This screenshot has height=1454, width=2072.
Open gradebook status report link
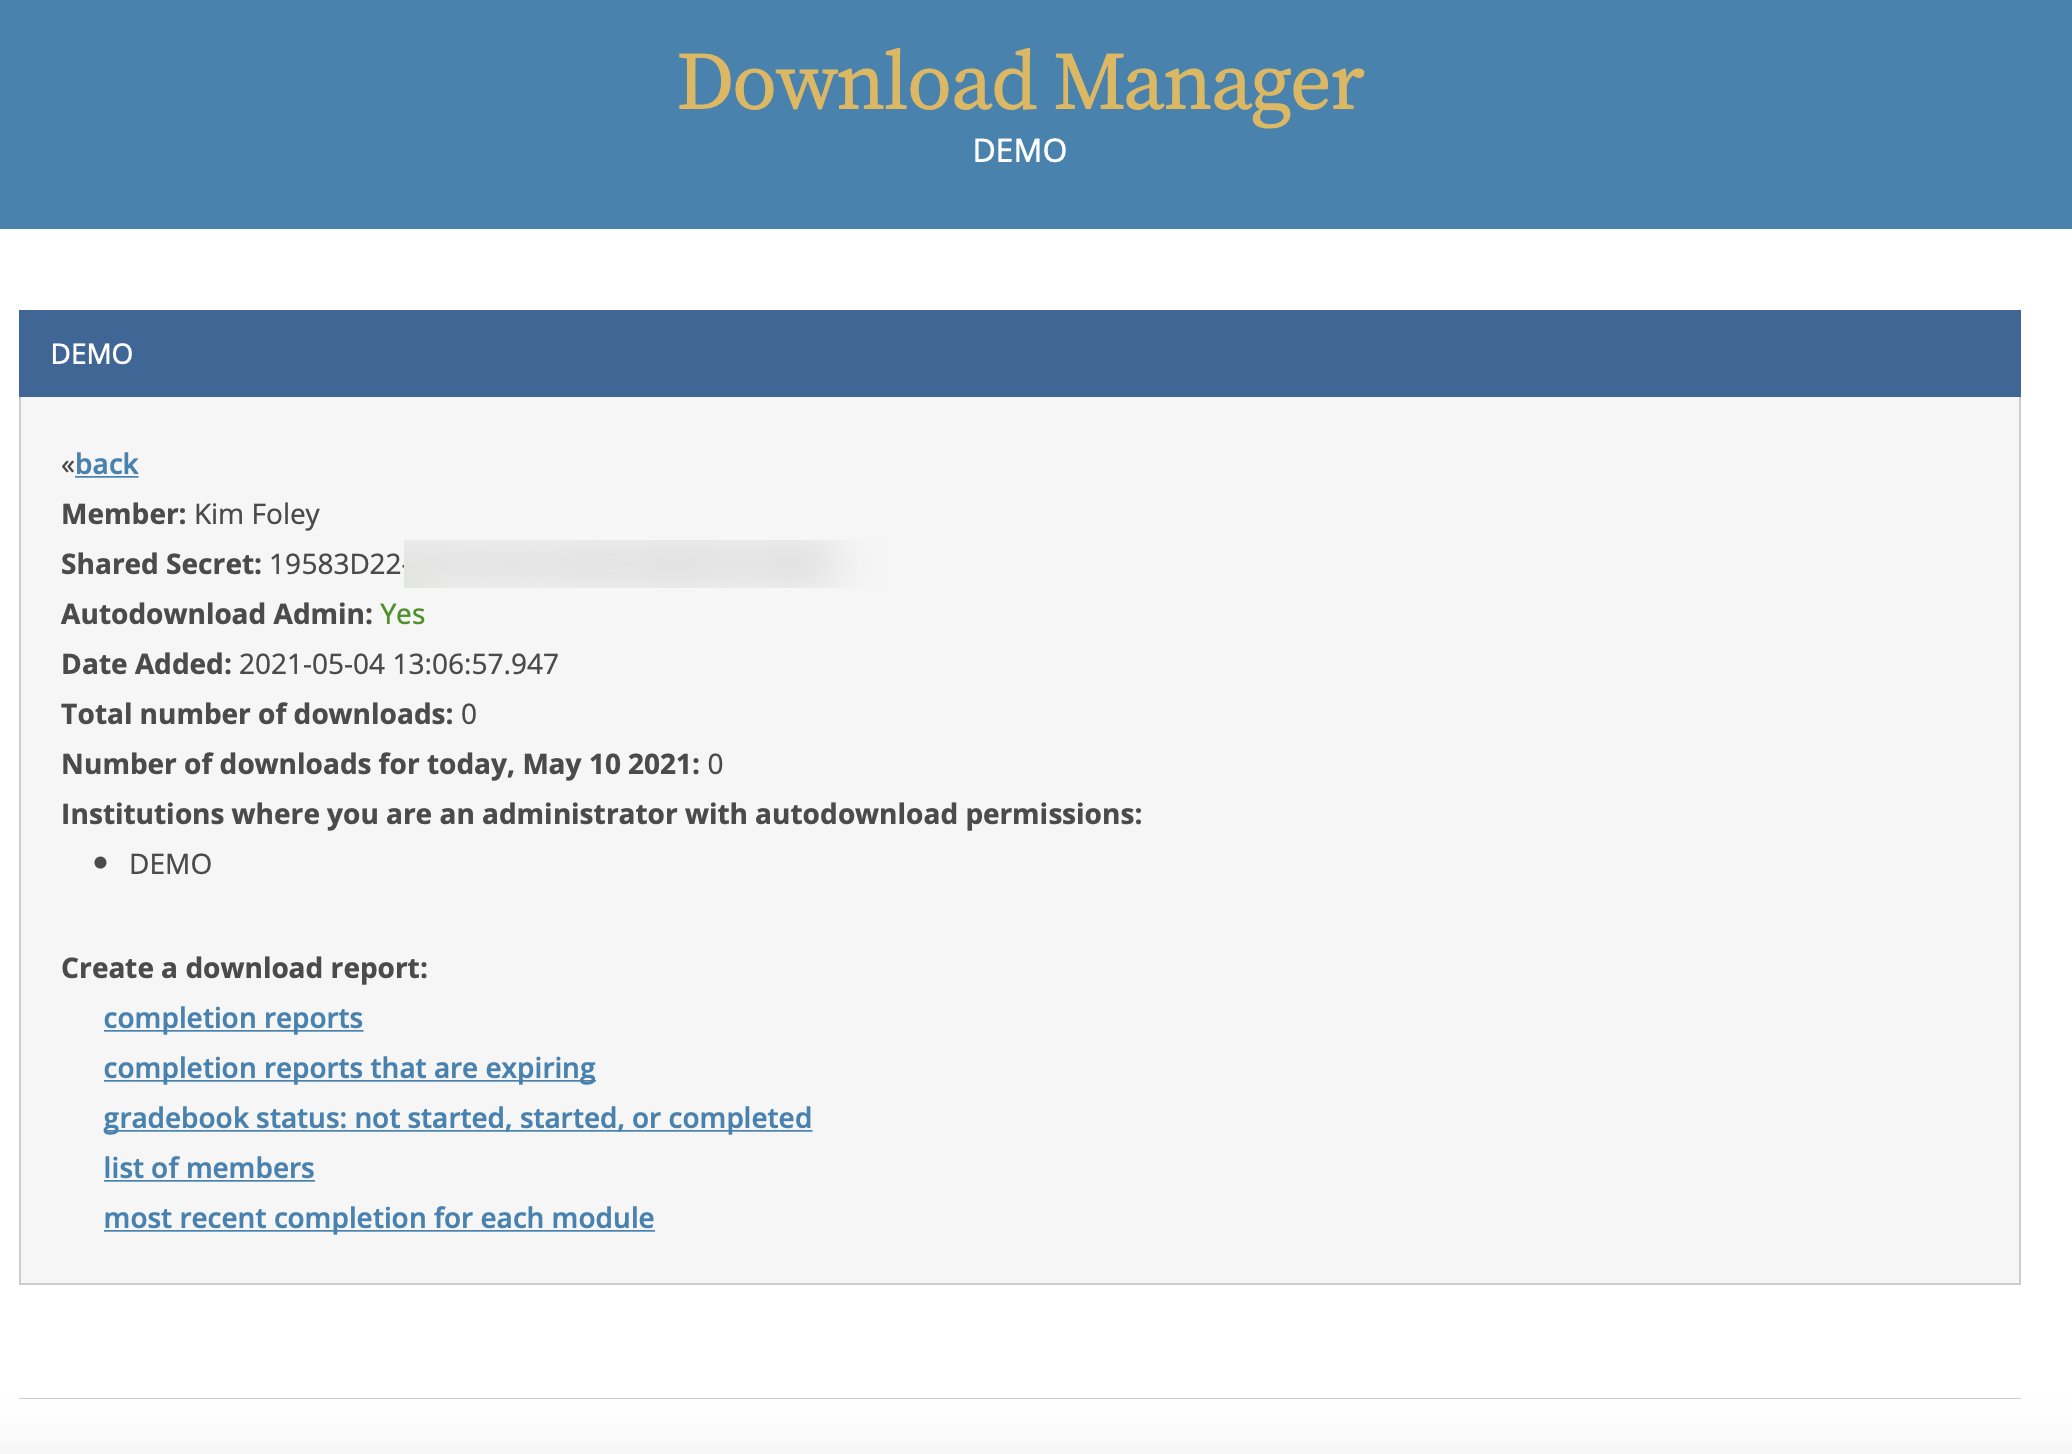coord(458,1118)
